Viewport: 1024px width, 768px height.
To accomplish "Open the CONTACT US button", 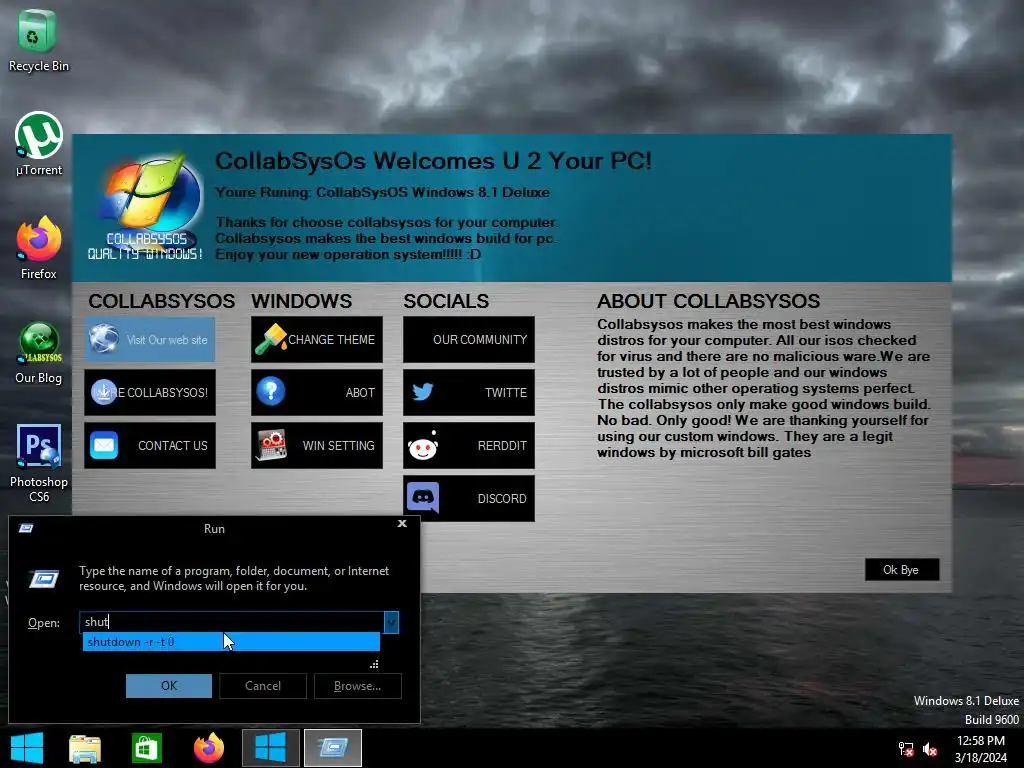I will pyautogui.click(x=150, y=445).
